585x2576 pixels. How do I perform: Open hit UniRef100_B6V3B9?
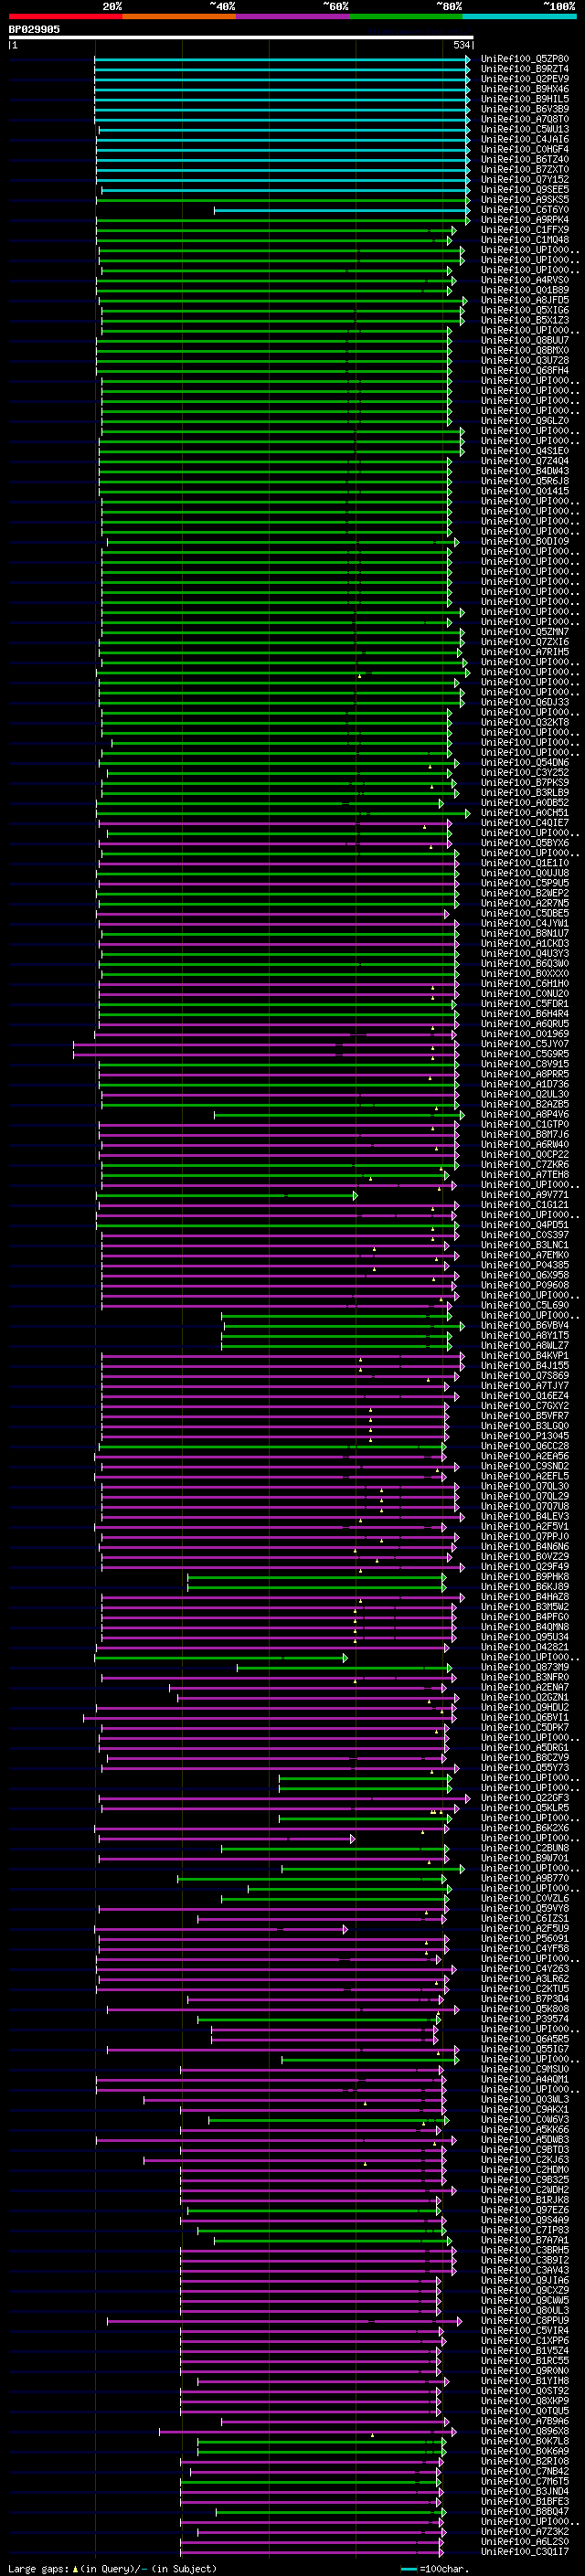pos(525,110)
